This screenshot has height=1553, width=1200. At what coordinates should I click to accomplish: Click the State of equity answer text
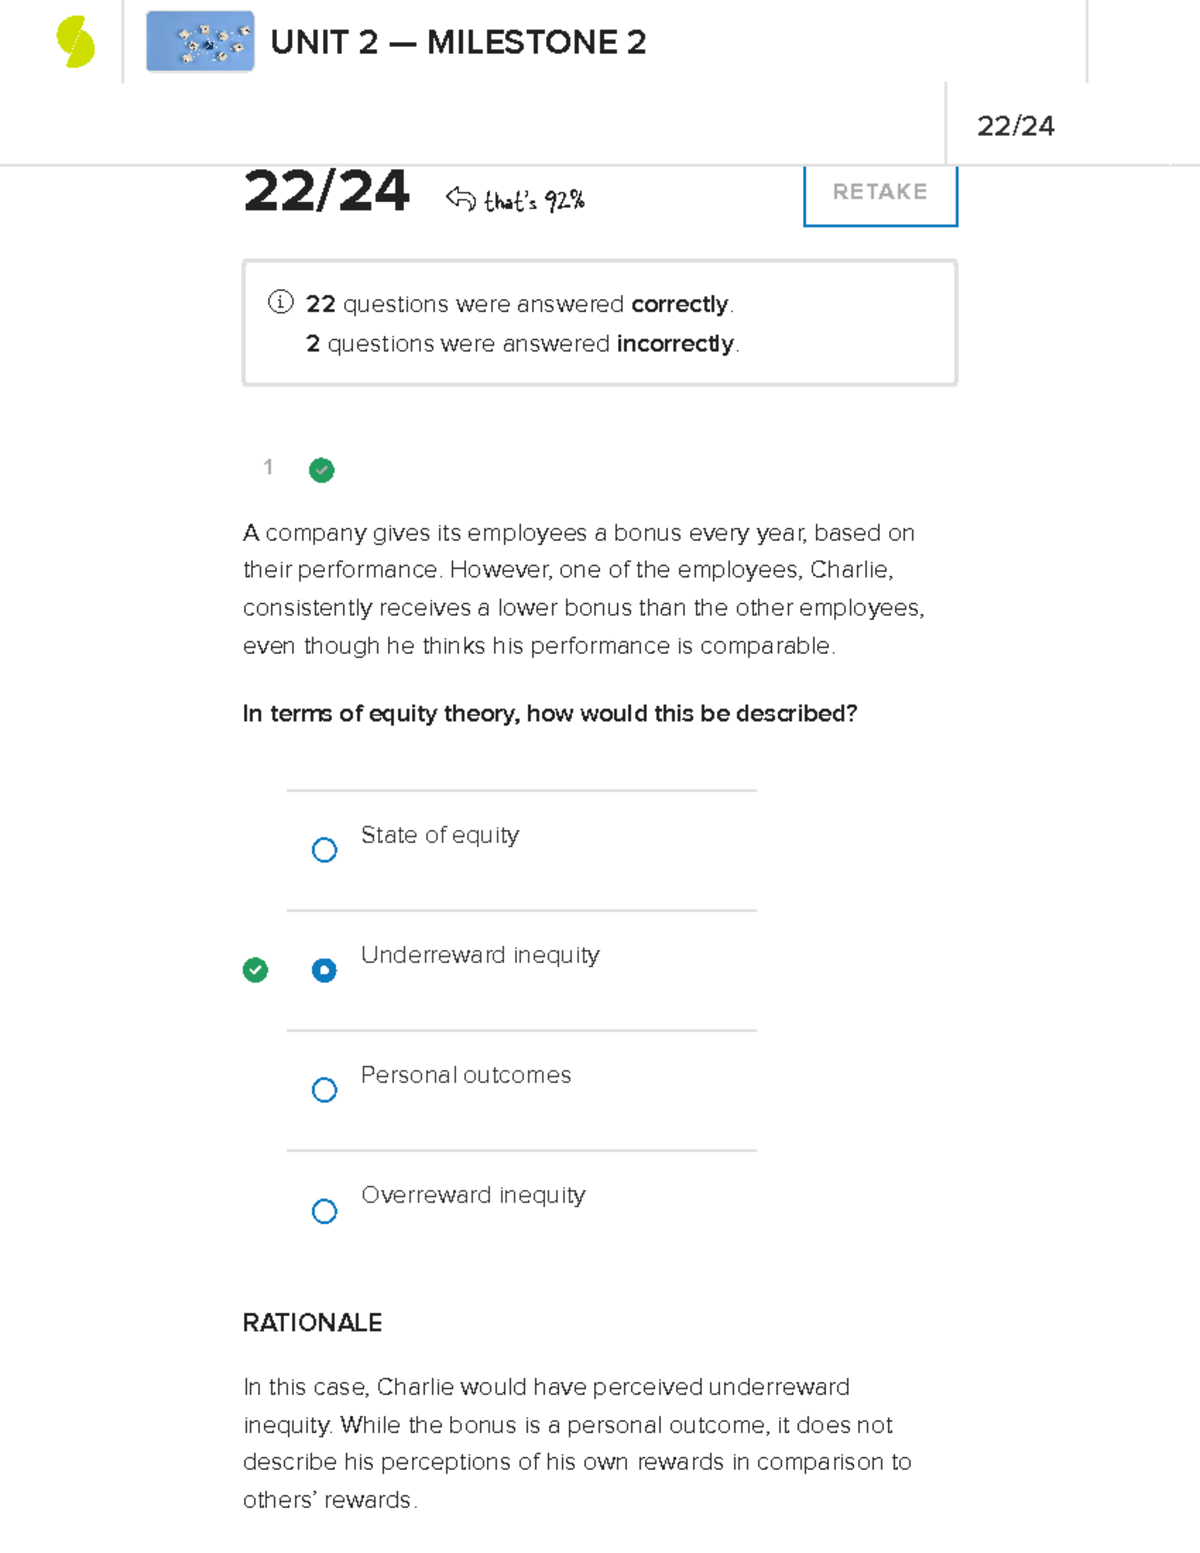tap(440, 835)
